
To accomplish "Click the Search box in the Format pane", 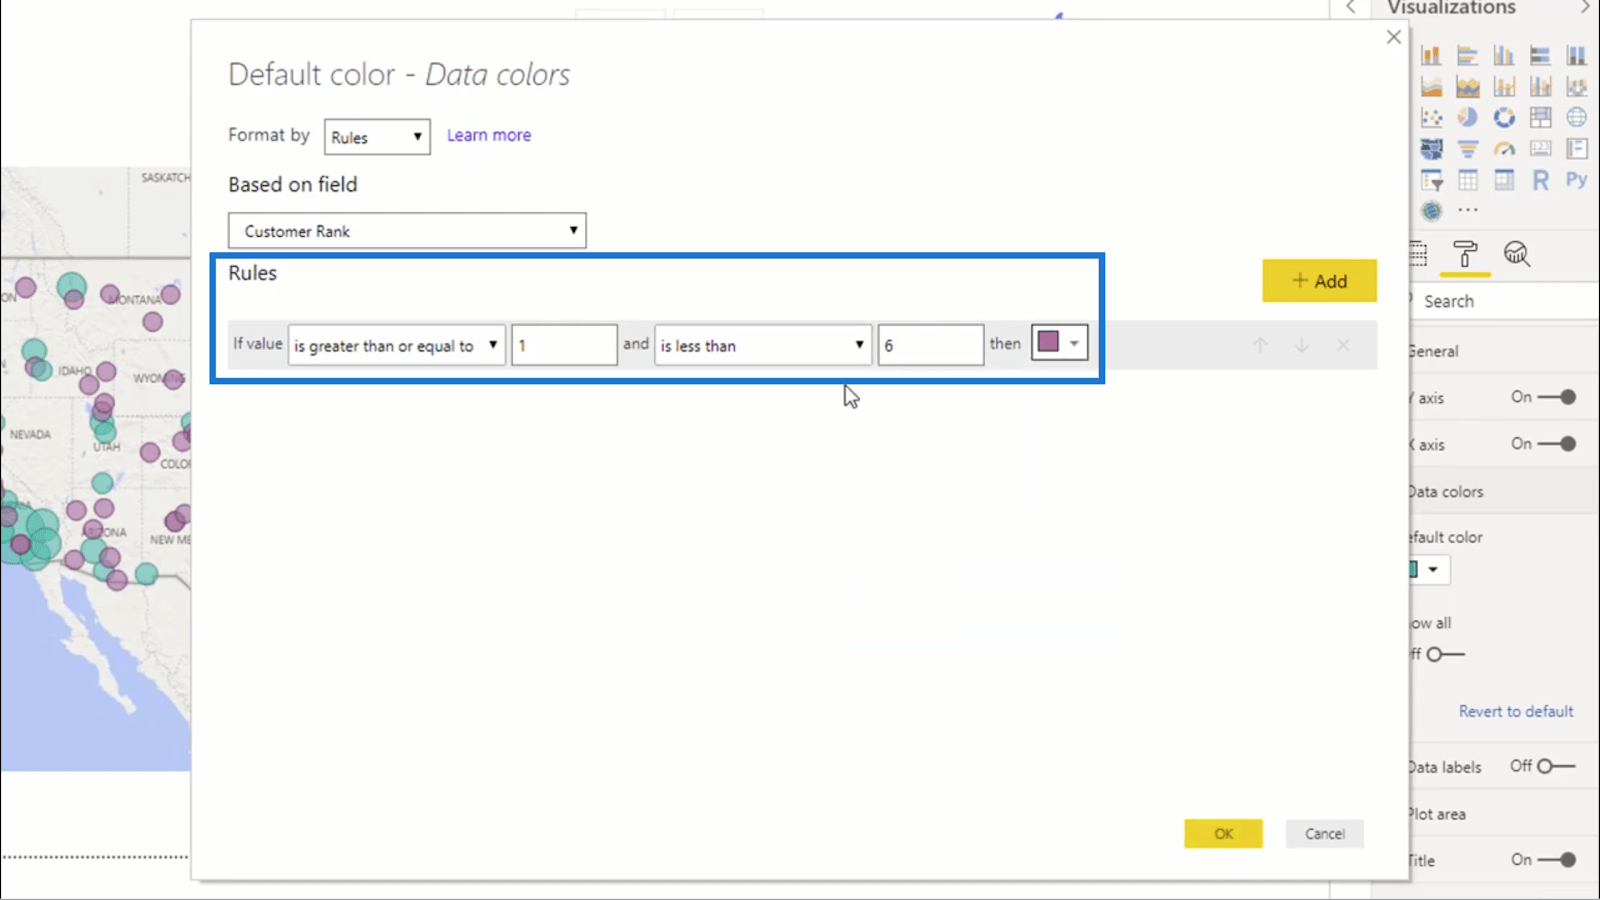I will [x=1504, y=301].
